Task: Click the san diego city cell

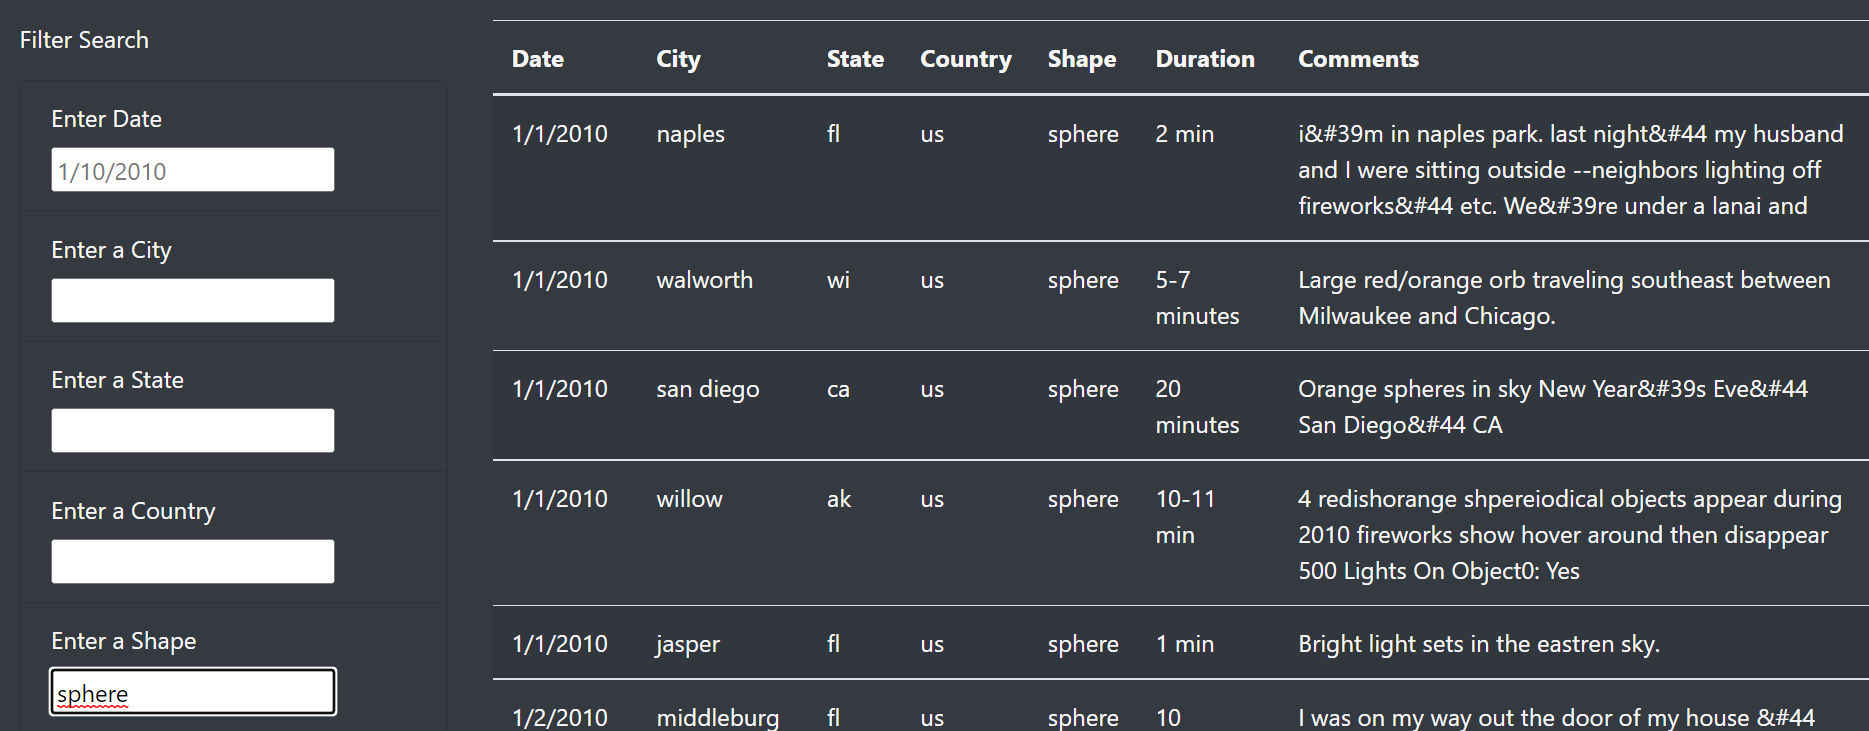Action: pyautogui.click(x=707, y=389)
